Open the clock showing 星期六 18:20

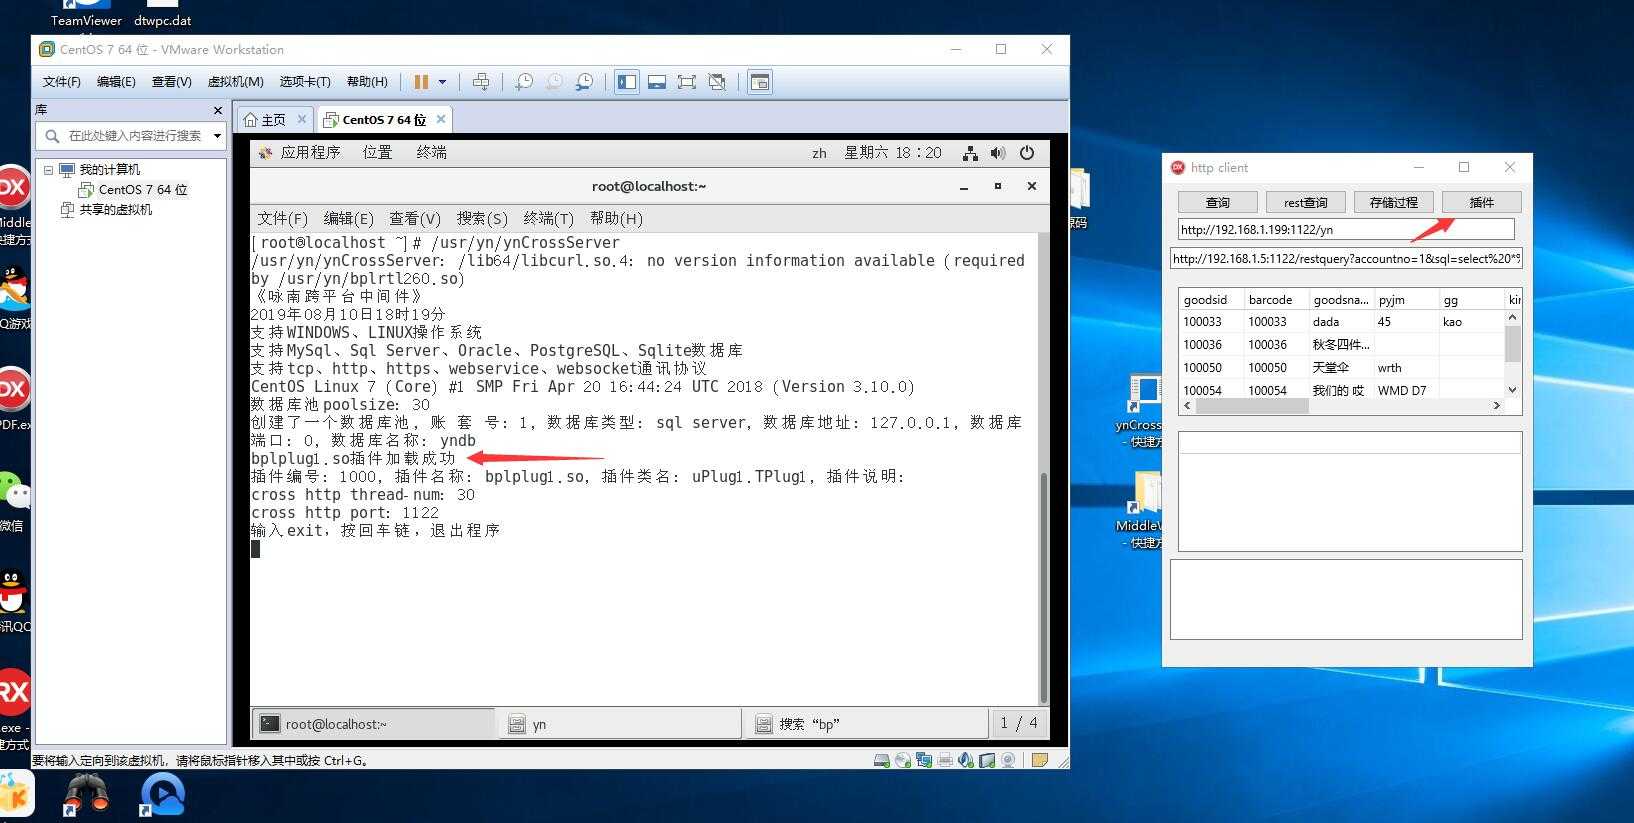tap(893, 152)
